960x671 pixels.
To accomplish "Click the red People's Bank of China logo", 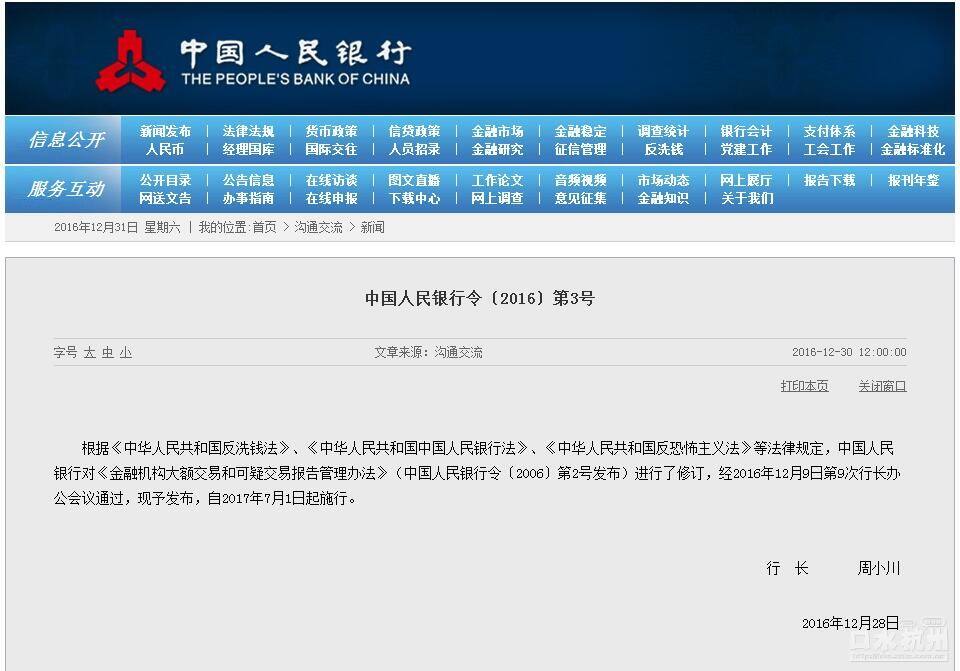I will coord(130,62).
